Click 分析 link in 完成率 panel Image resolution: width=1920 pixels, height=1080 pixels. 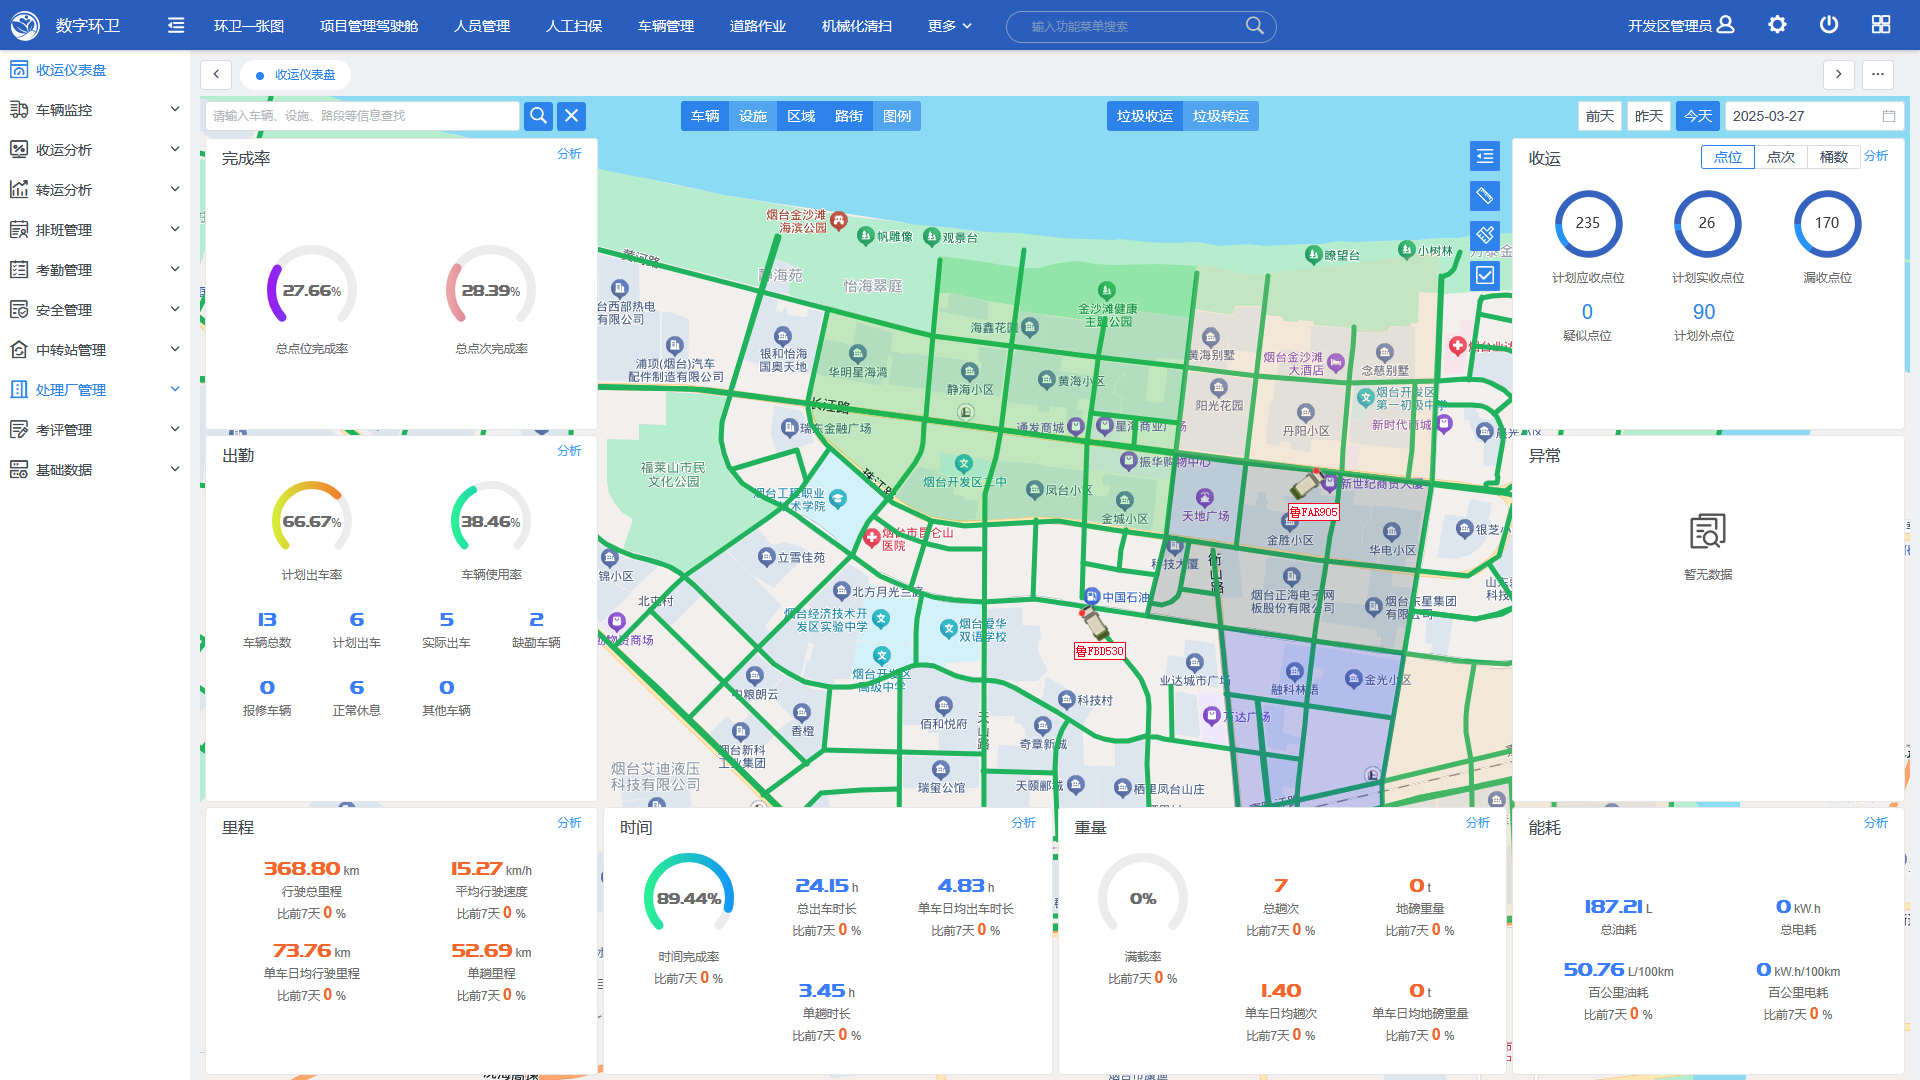pyautogui.click(x=569, y=154)
